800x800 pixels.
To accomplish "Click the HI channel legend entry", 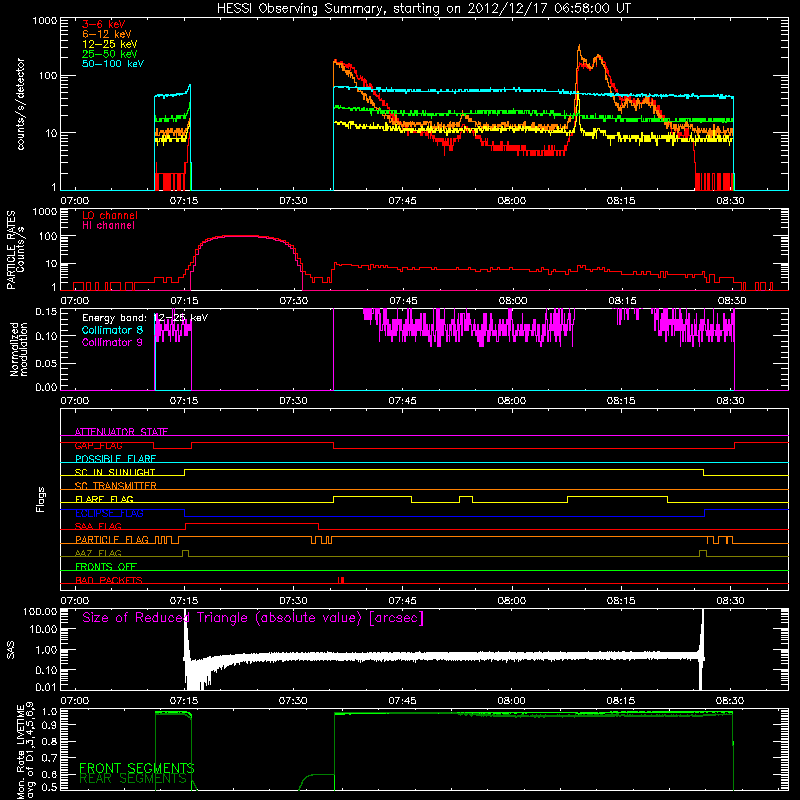I will (108, 226).
